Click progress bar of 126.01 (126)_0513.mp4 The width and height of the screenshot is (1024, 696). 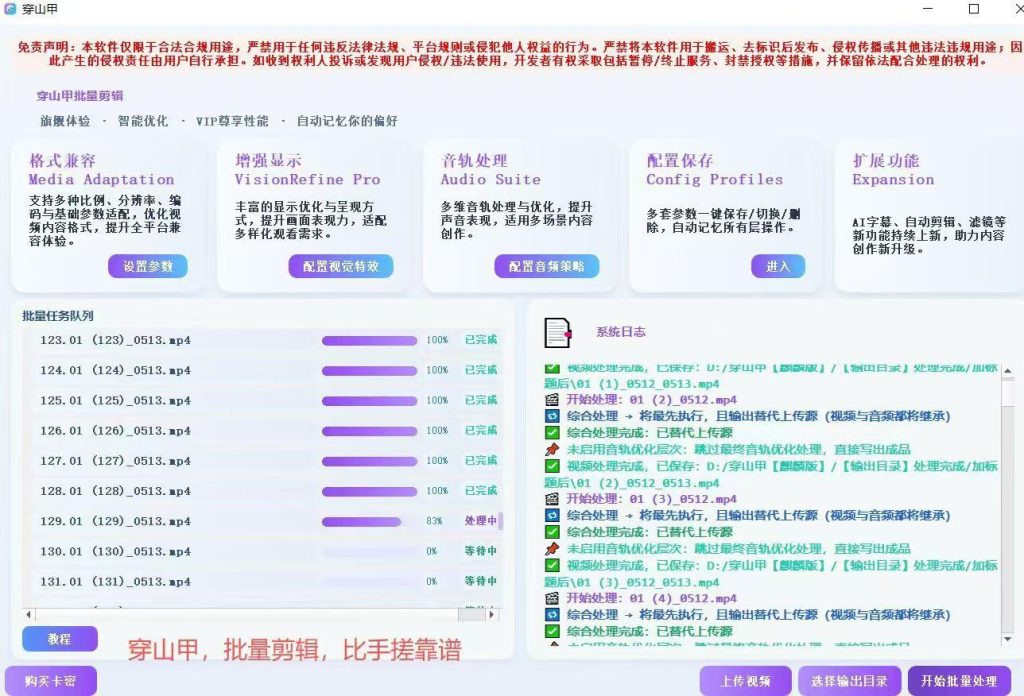click(x=369, y=431)
